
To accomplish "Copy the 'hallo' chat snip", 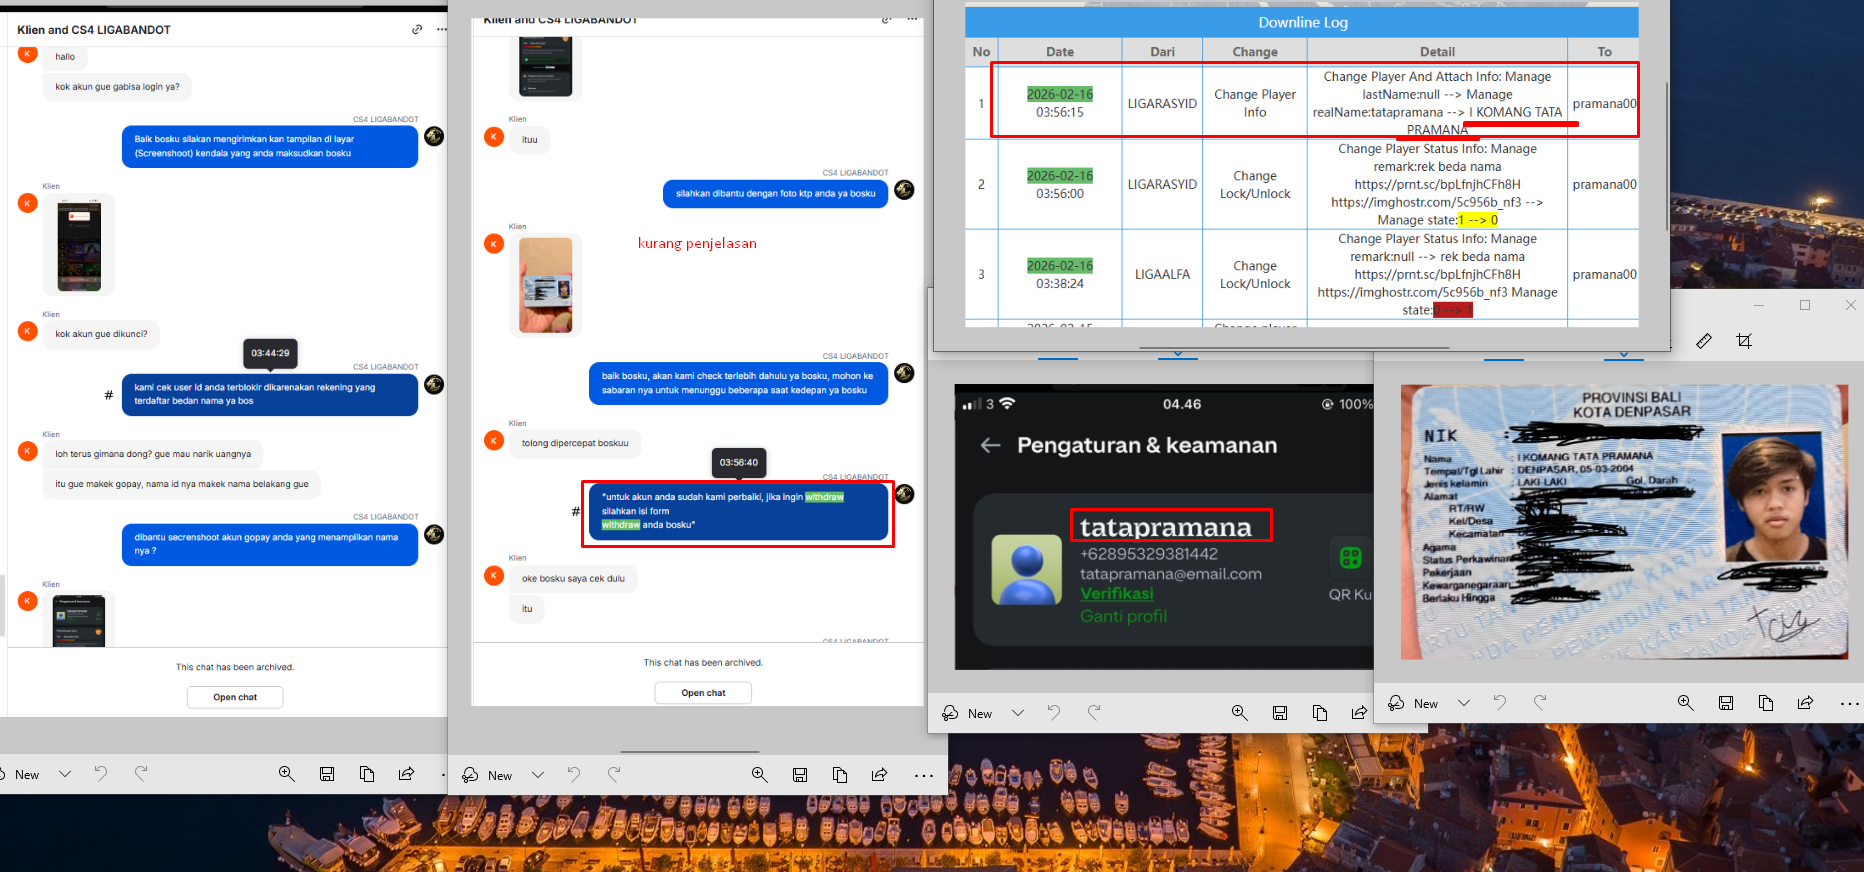I will (x=367, y=774).
